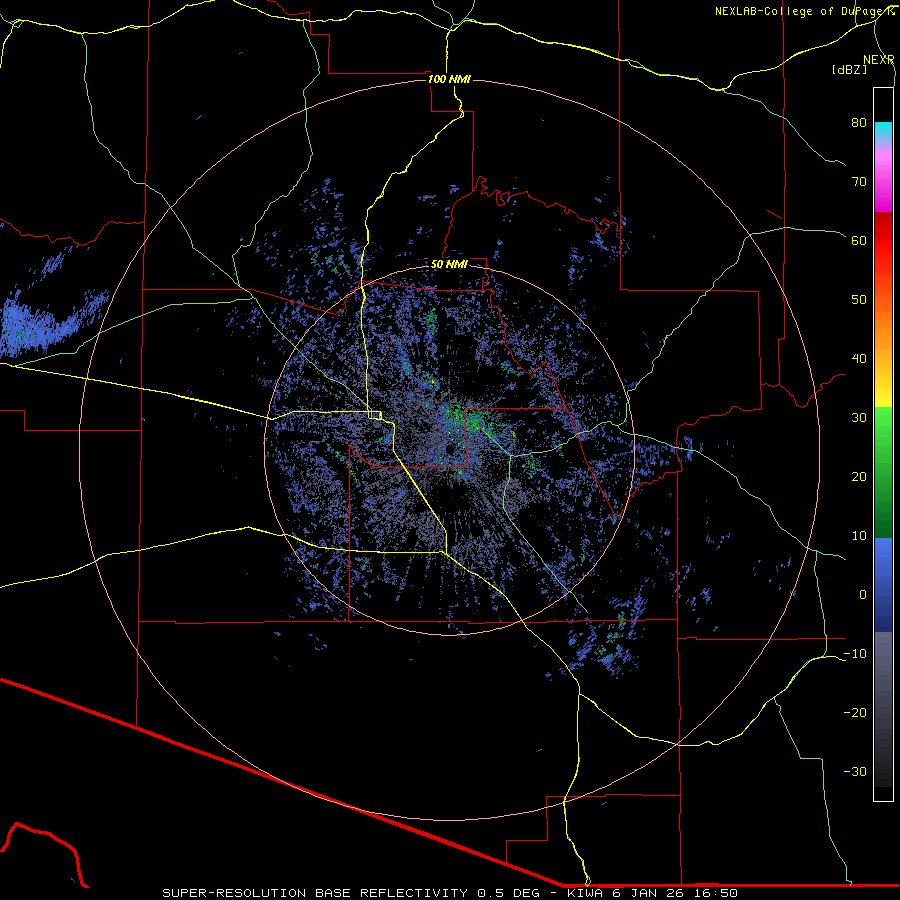The width and height of the screenshot is (900, 900).
Task: Click the 50 NMI range ring label
Action: tap(449, 265)
